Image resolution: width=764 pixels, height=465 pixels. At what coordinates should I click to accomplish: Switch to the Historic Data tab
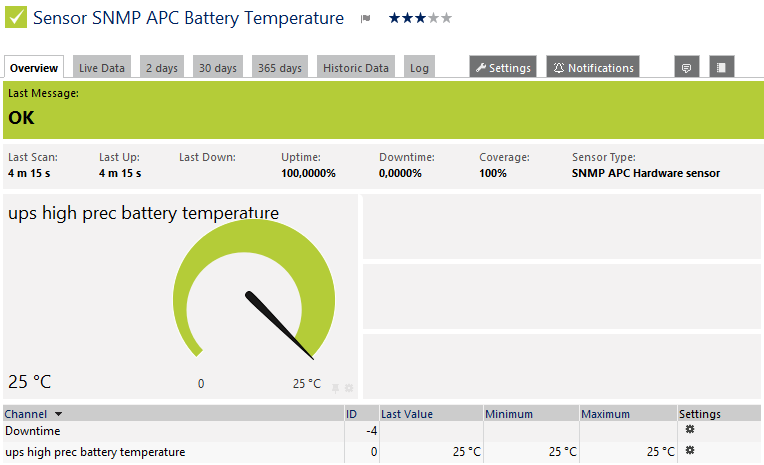pyautogui.click(x=356, y=67)
